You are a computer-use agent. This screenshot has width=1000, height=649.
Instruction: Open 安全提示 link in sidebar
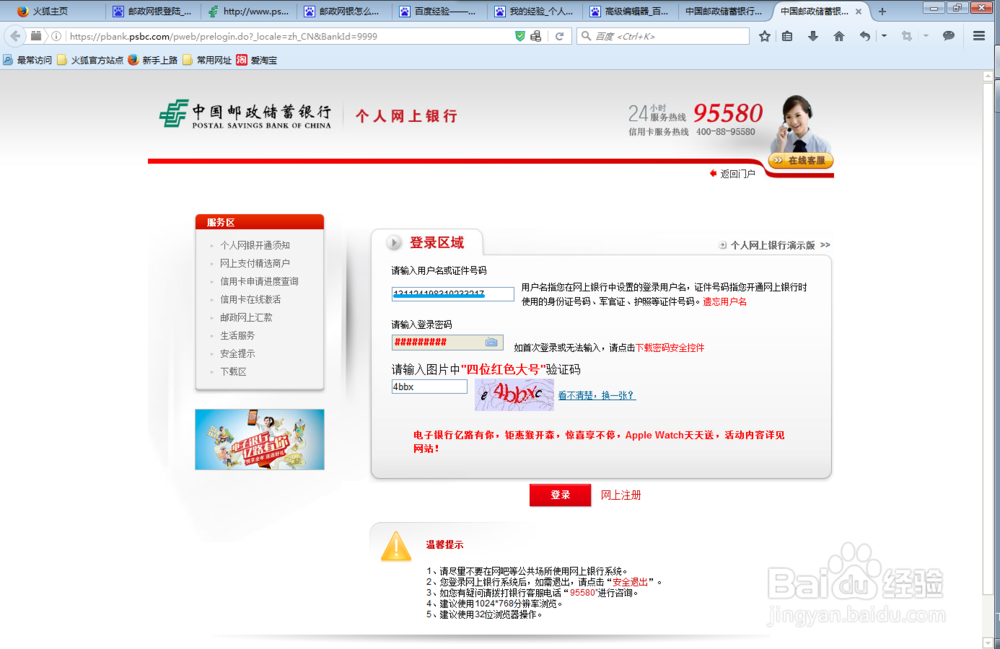click(x=237, y=353)
